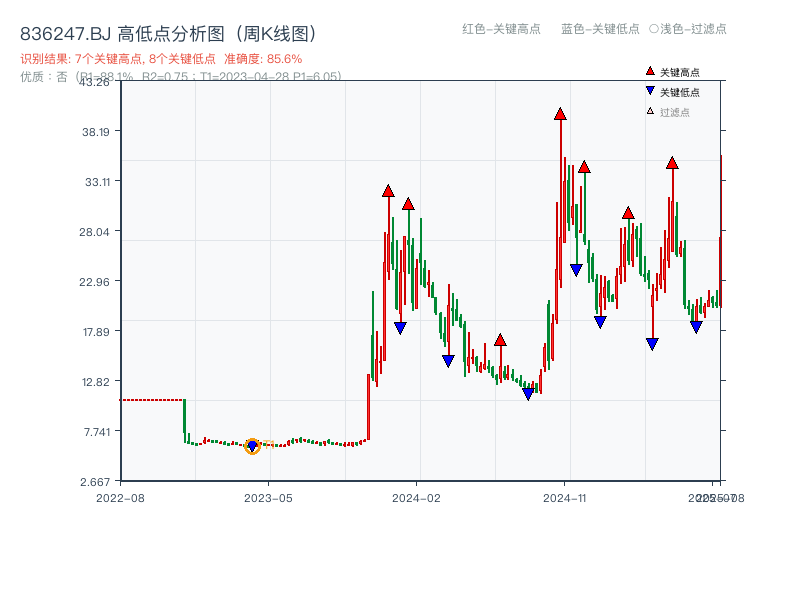Click the small red key-high marker near the 17 level
800x600 pixels.
point(500,339)
